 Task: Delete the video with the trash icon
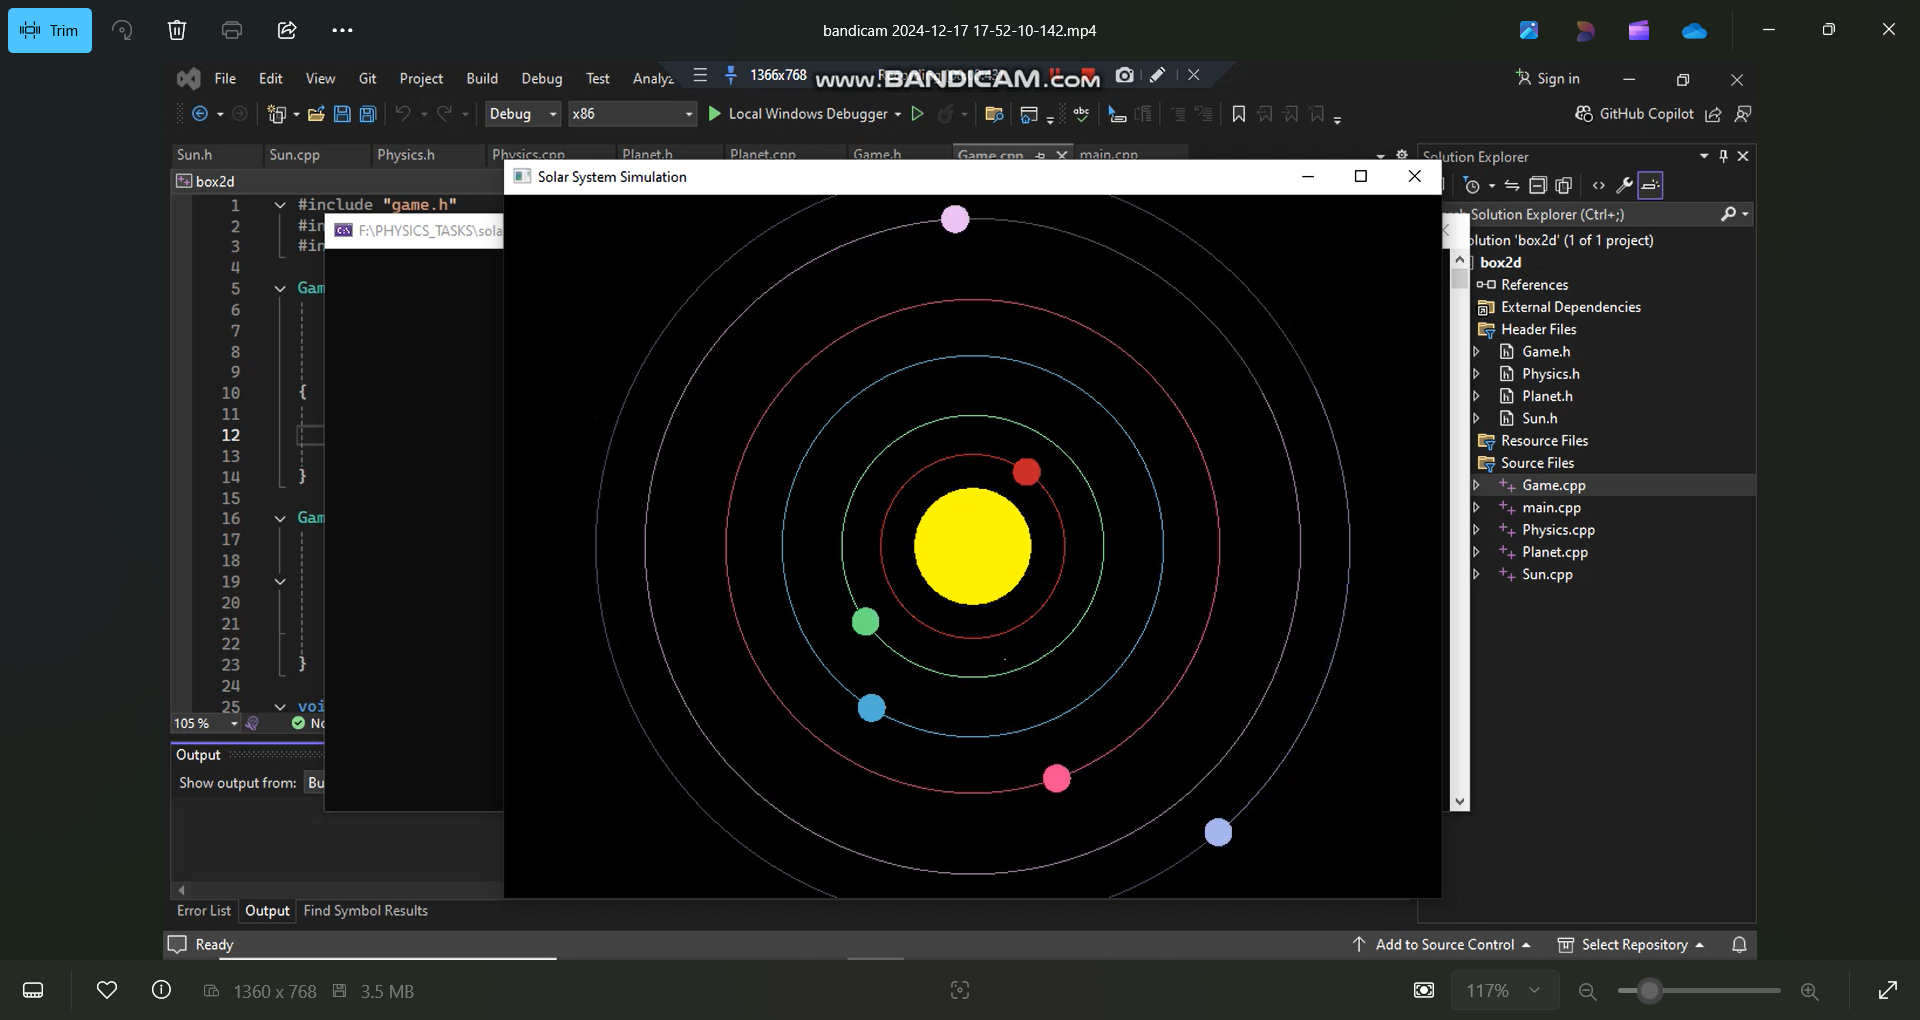177,30
